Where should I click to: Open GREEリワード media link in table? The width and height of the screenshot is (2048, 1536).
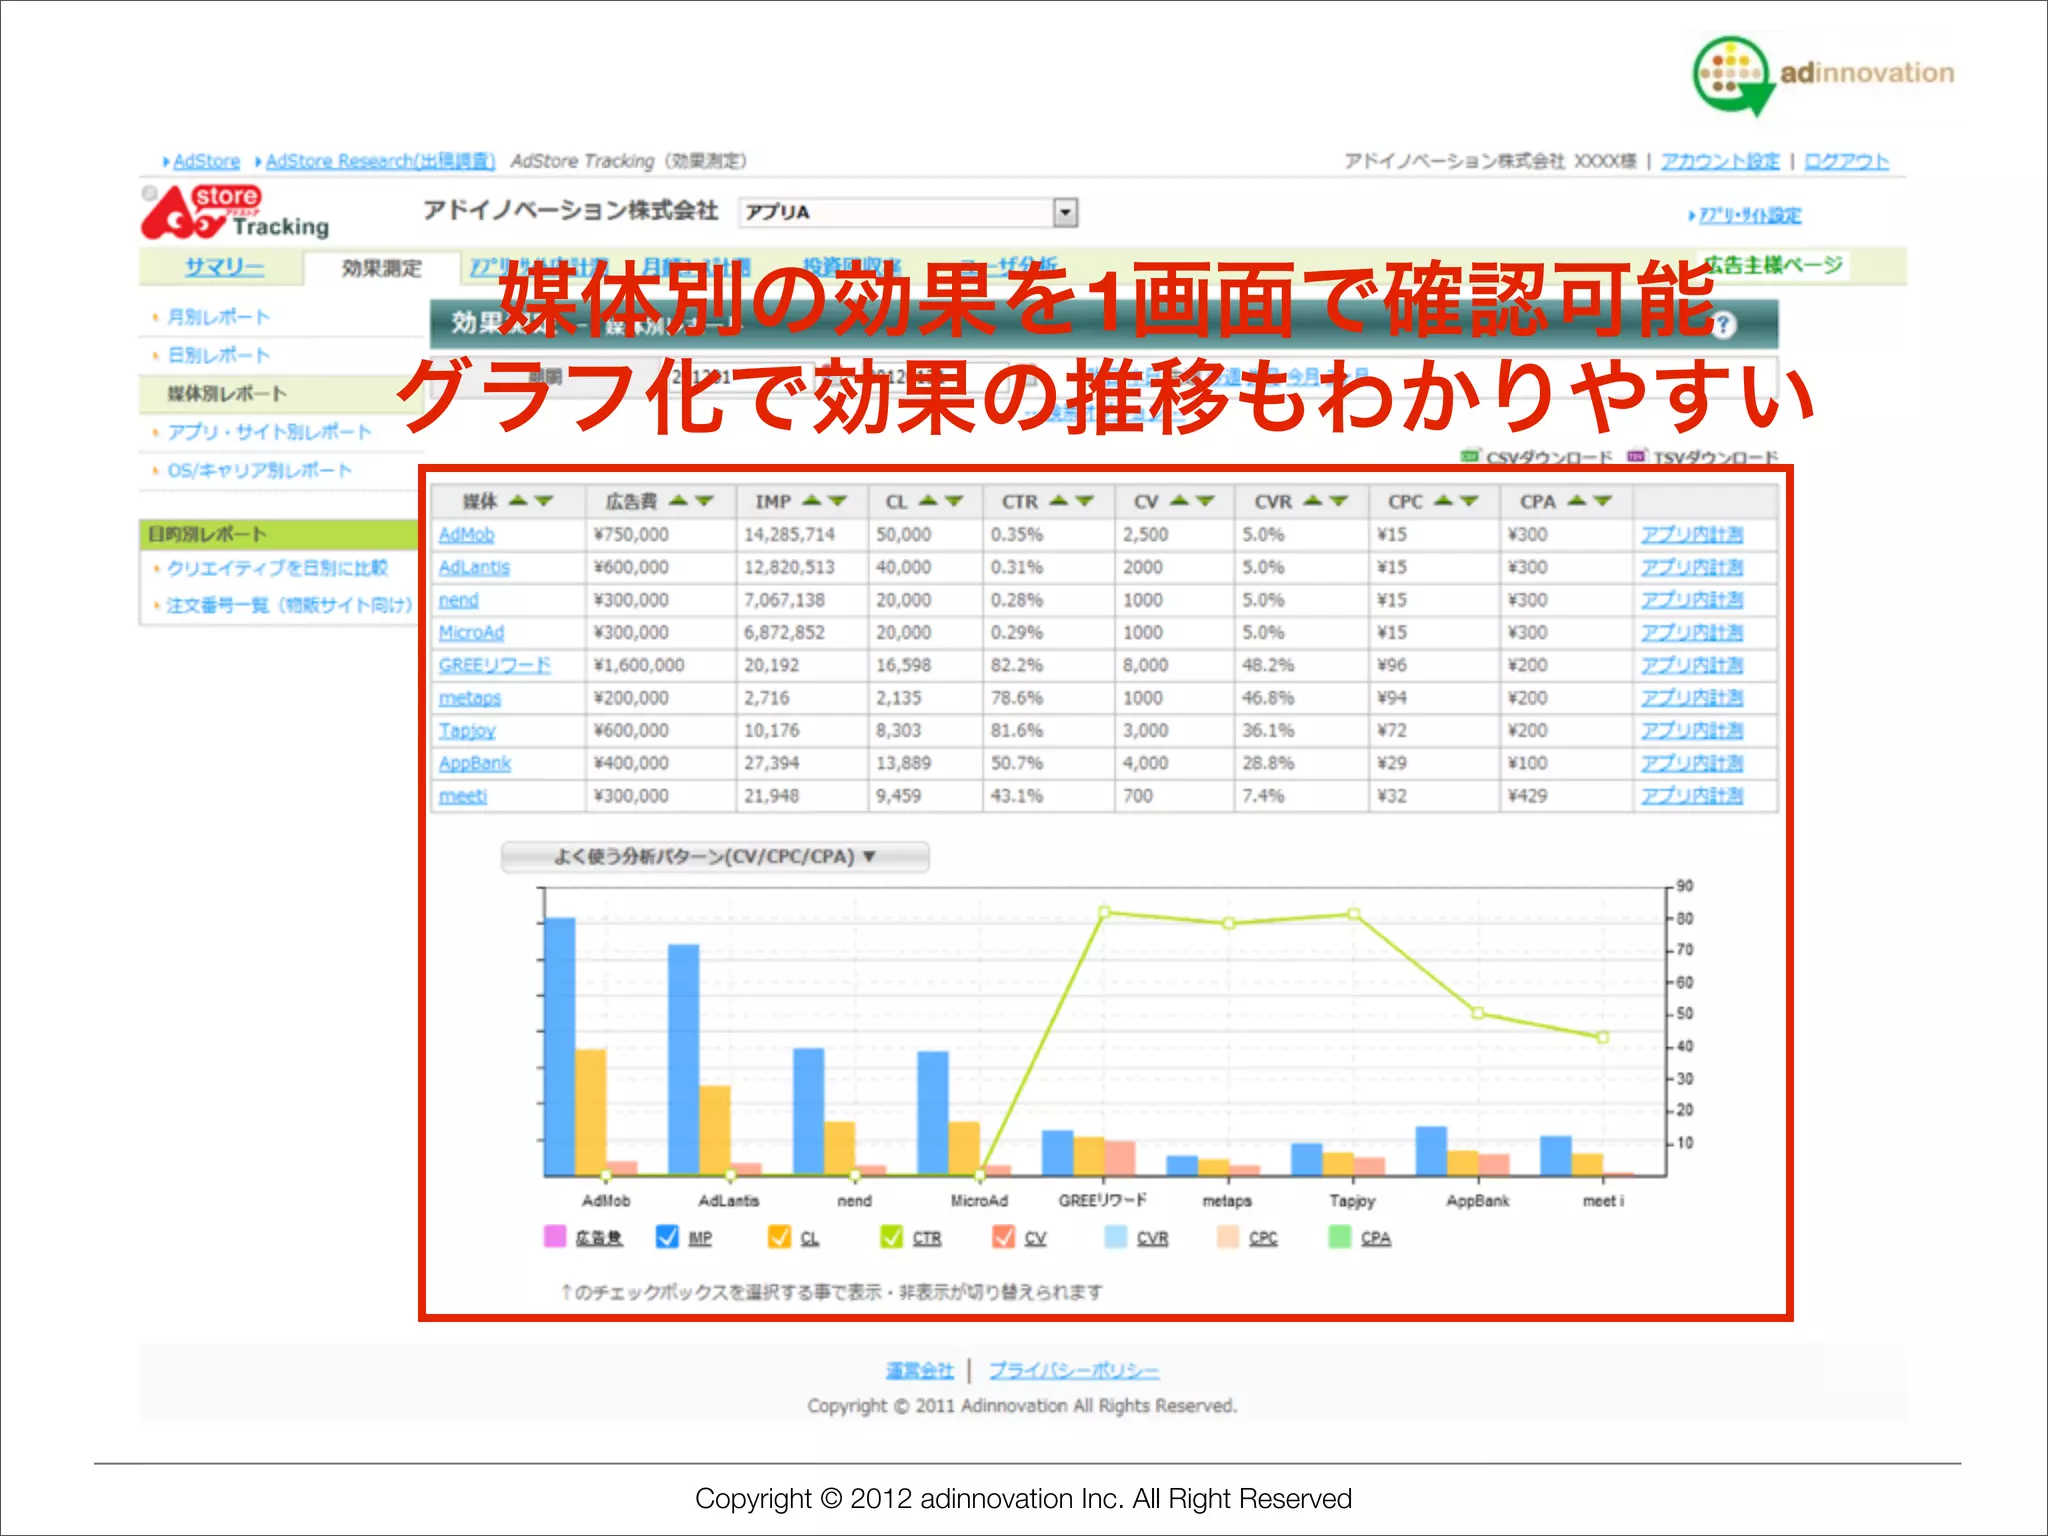[494, 665]
